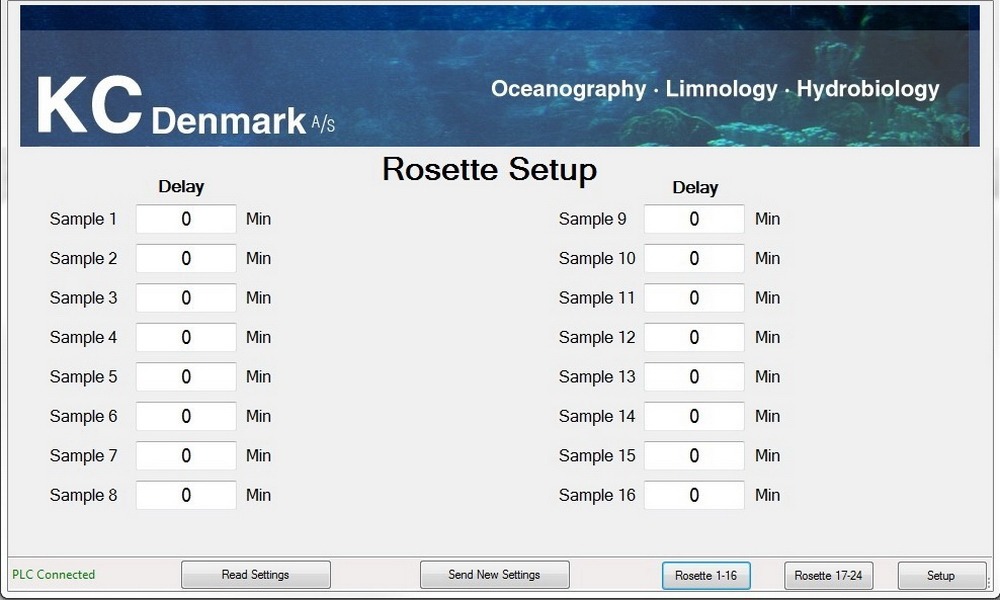The image size is (1000, 600).
Task: Switch to the Rosette 1-16 page
Action: [706, 575]
